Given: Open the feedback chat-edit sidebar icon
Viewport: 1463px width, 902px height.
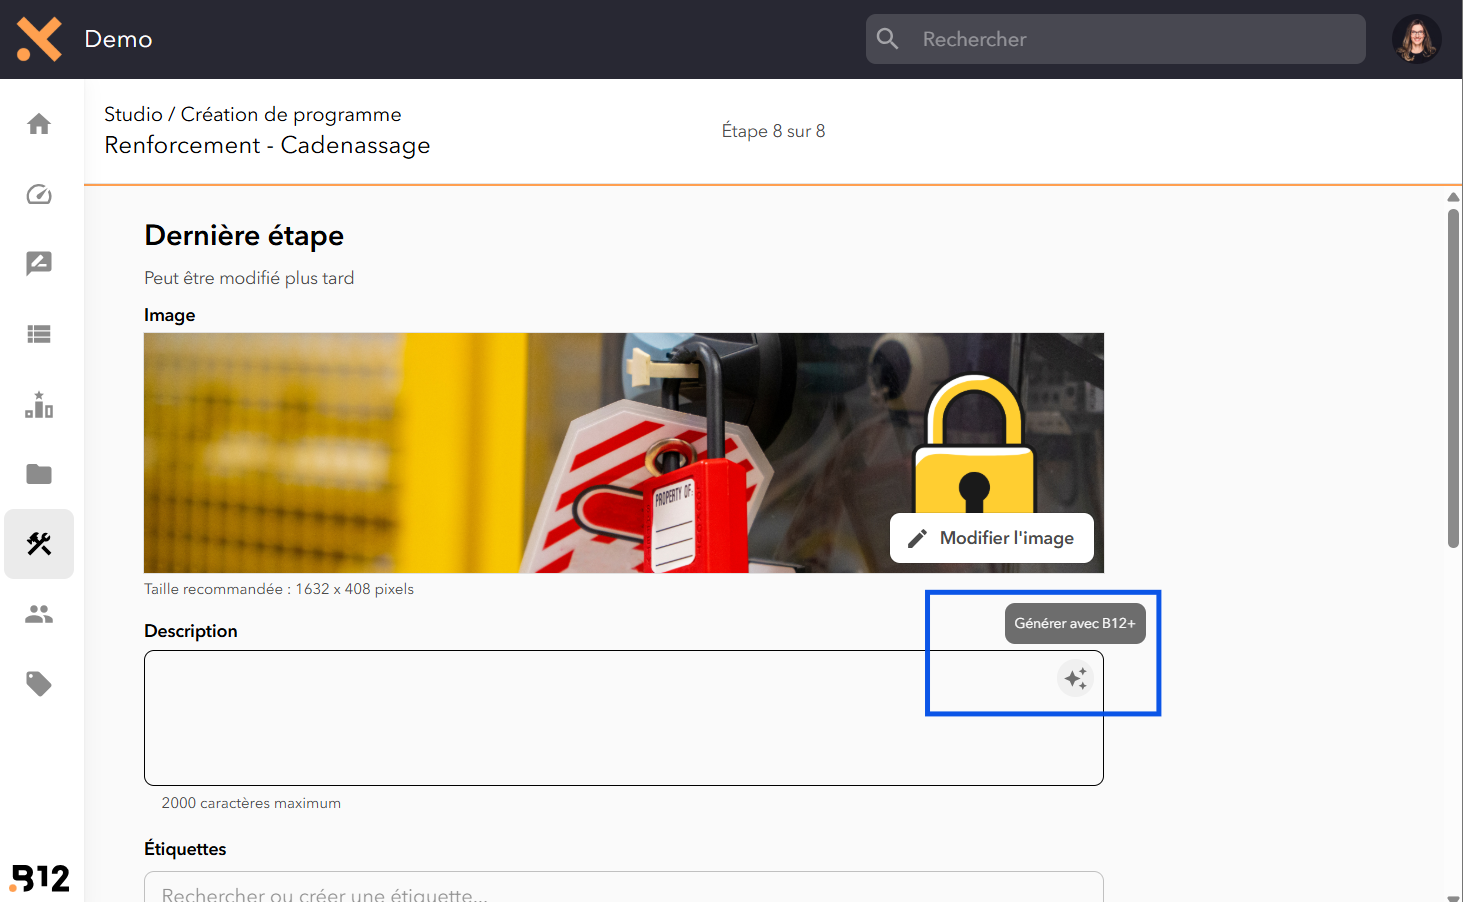Looking at the screenshot, I should (x=39, y=263).
